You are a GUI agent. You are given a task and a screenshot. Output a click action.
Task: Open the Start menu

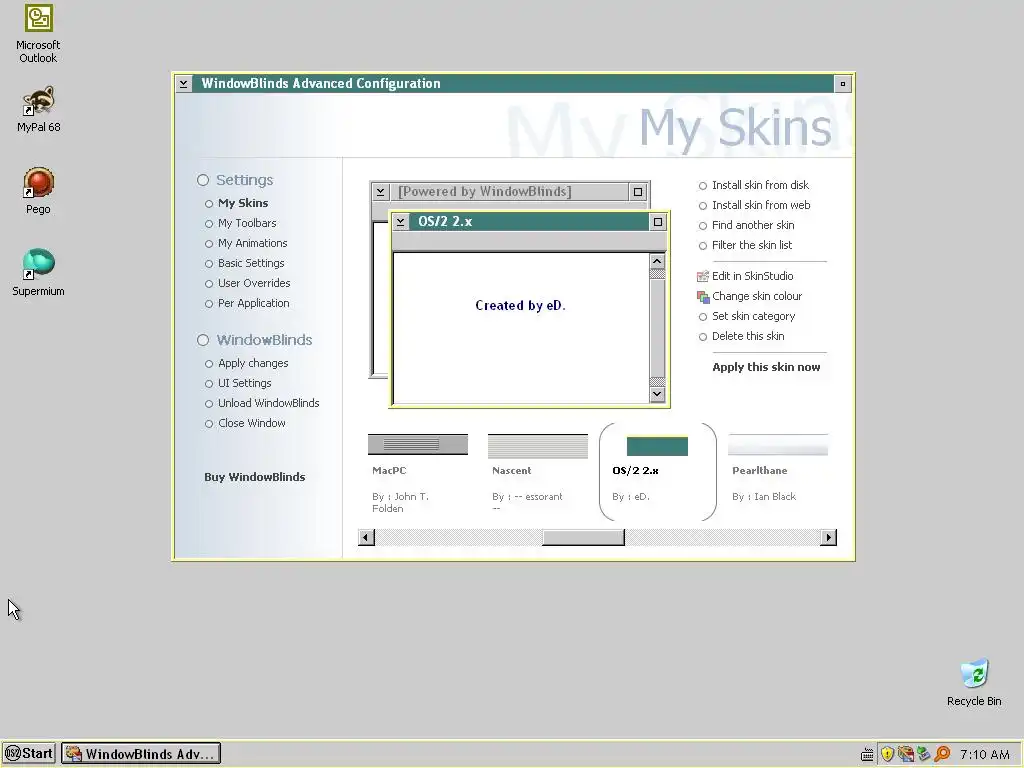(x=29, y=754)
